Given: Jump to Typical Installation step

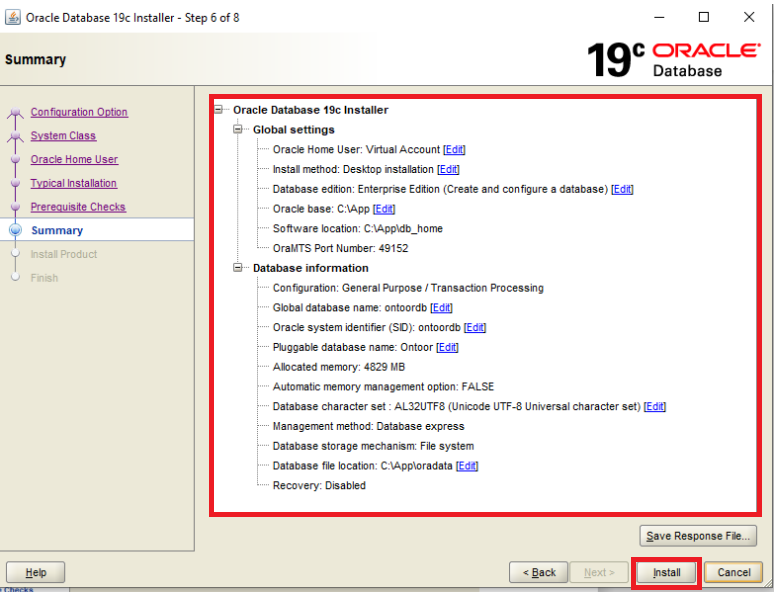Looking at the screenshot, I should tap(73, 183).
